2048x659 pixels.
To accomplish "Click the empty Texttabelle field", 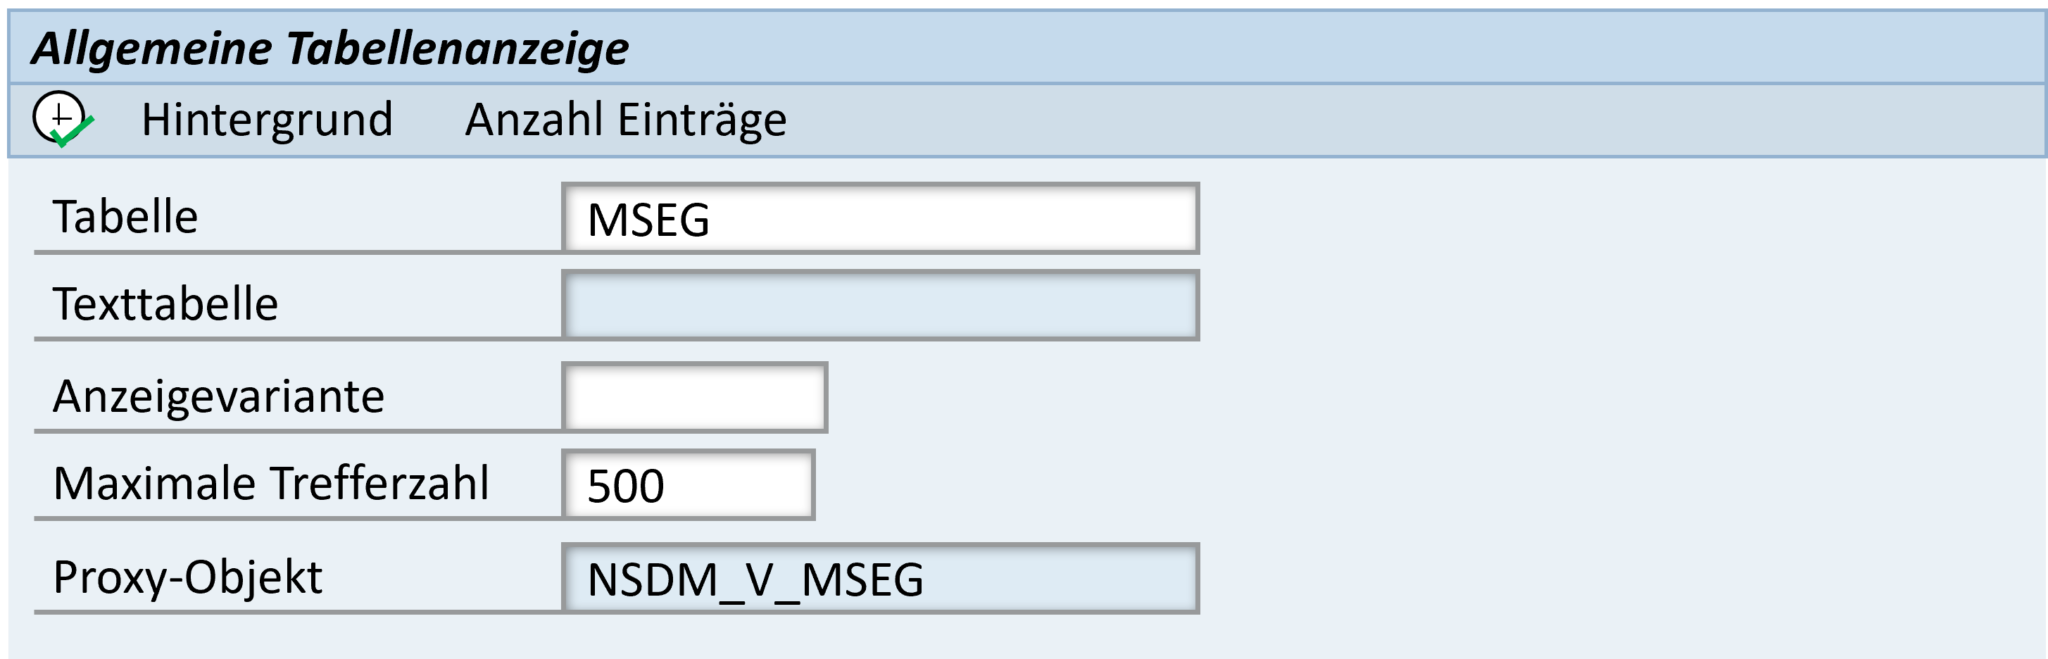I will coord(880,306).
